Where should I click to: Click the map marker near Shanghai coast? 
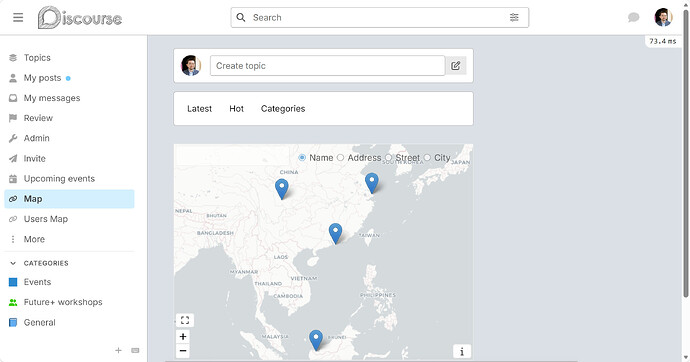tap(372, 183)
